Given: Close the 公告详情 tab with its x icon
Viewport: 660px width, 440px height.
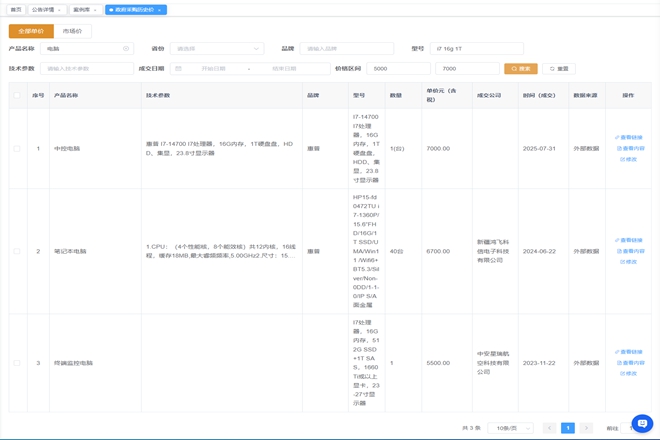Looking at the screenshot, I should coord(60,10).
